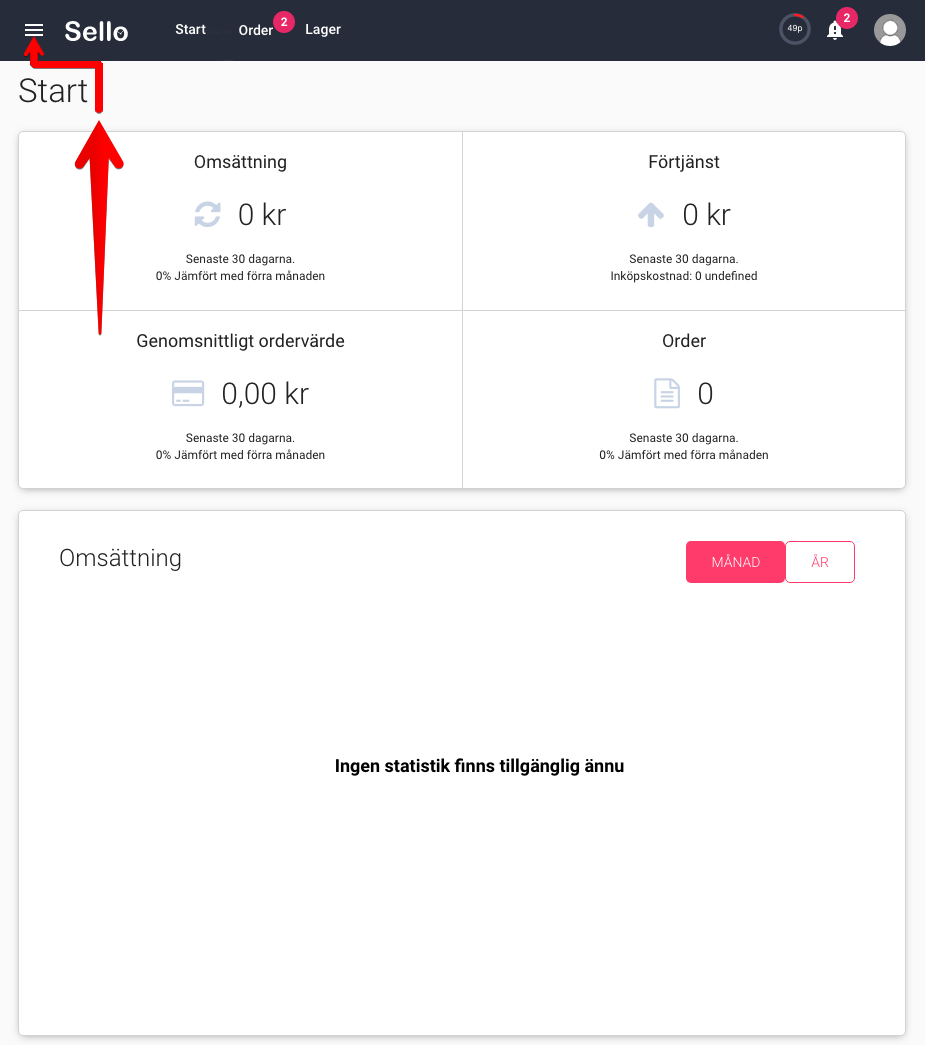Click the red badge on Order

284,21
